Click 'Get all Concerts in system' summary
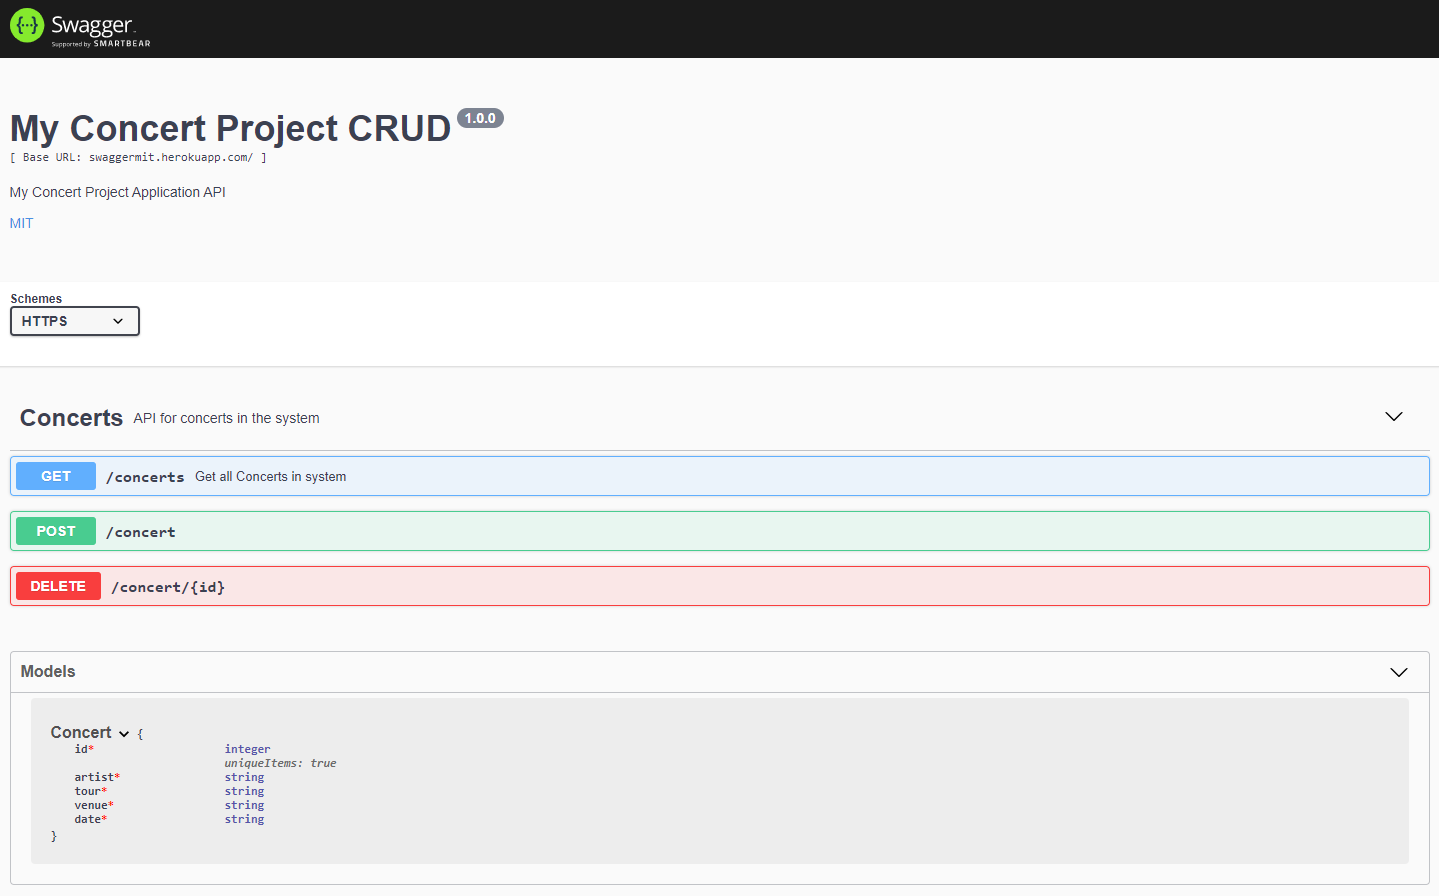The image size is (1439, 896). point(270,477)
